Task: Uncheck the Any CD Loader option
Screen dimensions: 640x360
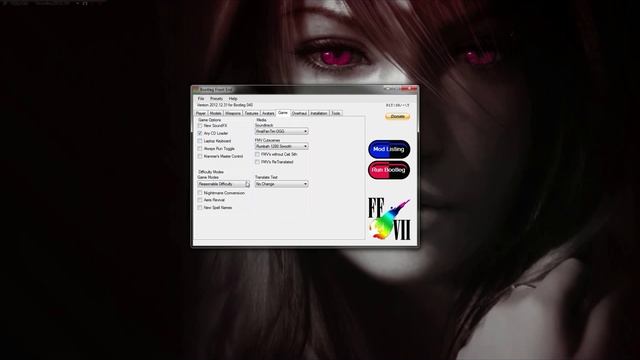Action: [200, 133]
